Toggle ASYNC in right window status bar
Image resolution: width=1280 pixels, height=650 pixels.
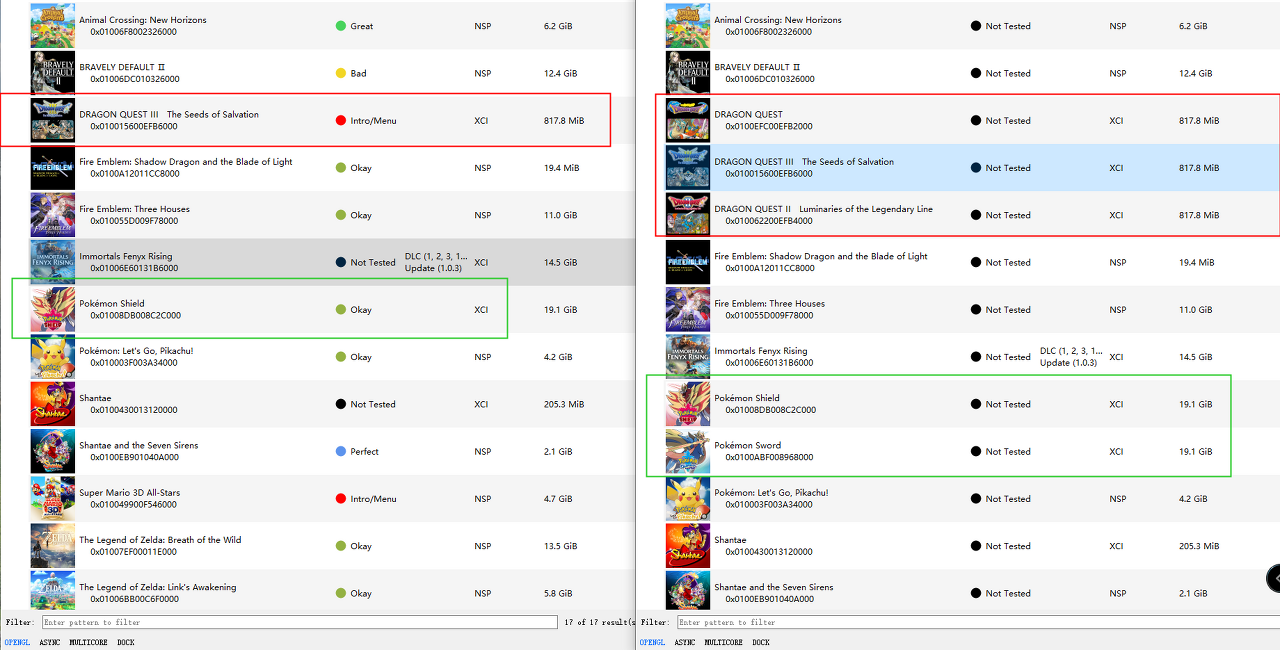pyautogui.click(x=685, y=642)
